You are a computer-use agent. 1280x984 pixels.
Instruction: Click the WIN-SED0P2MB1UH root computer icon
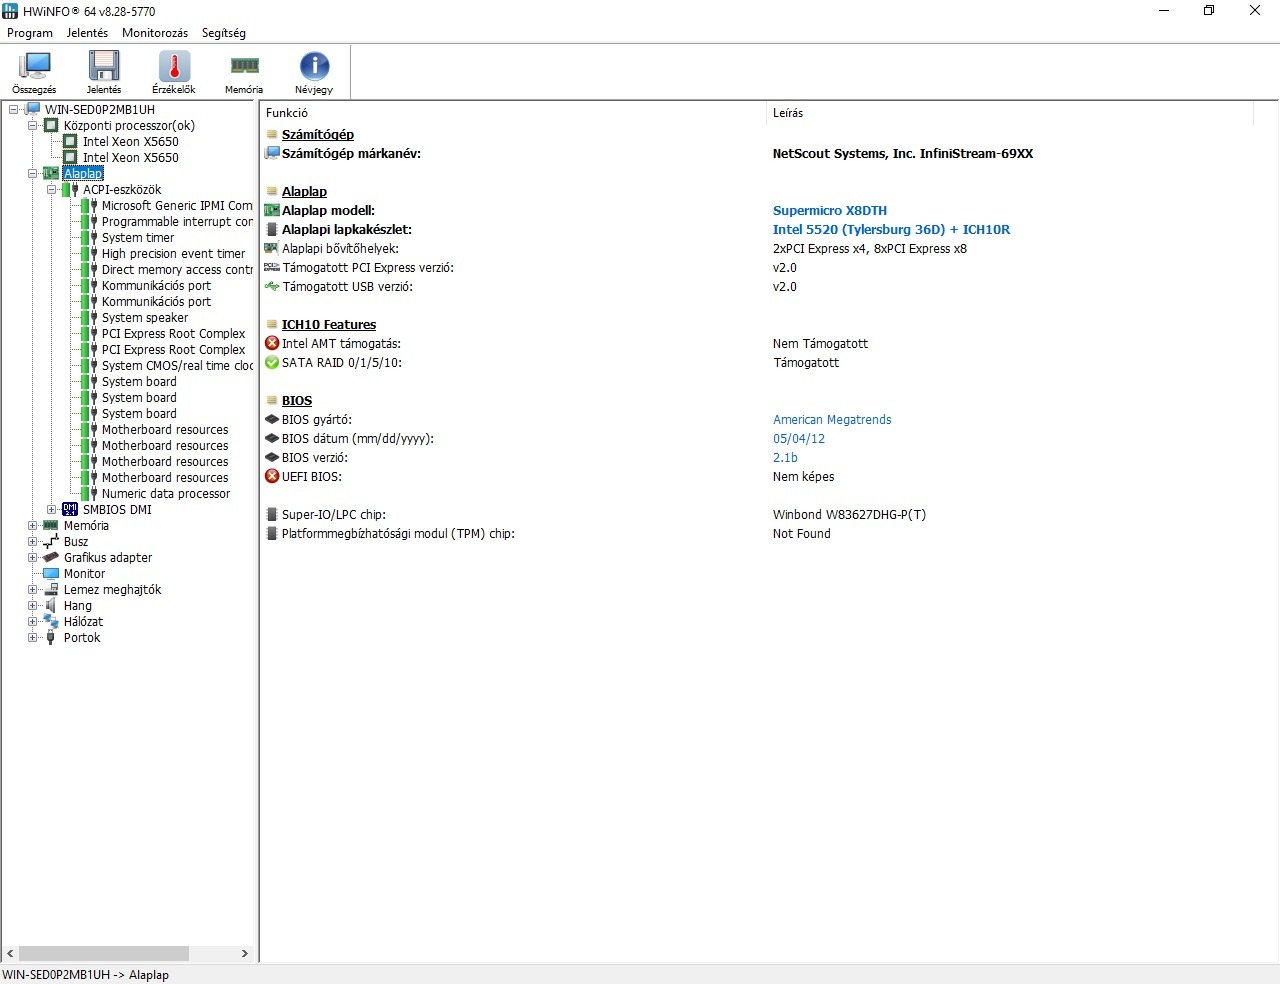[32, 109]
